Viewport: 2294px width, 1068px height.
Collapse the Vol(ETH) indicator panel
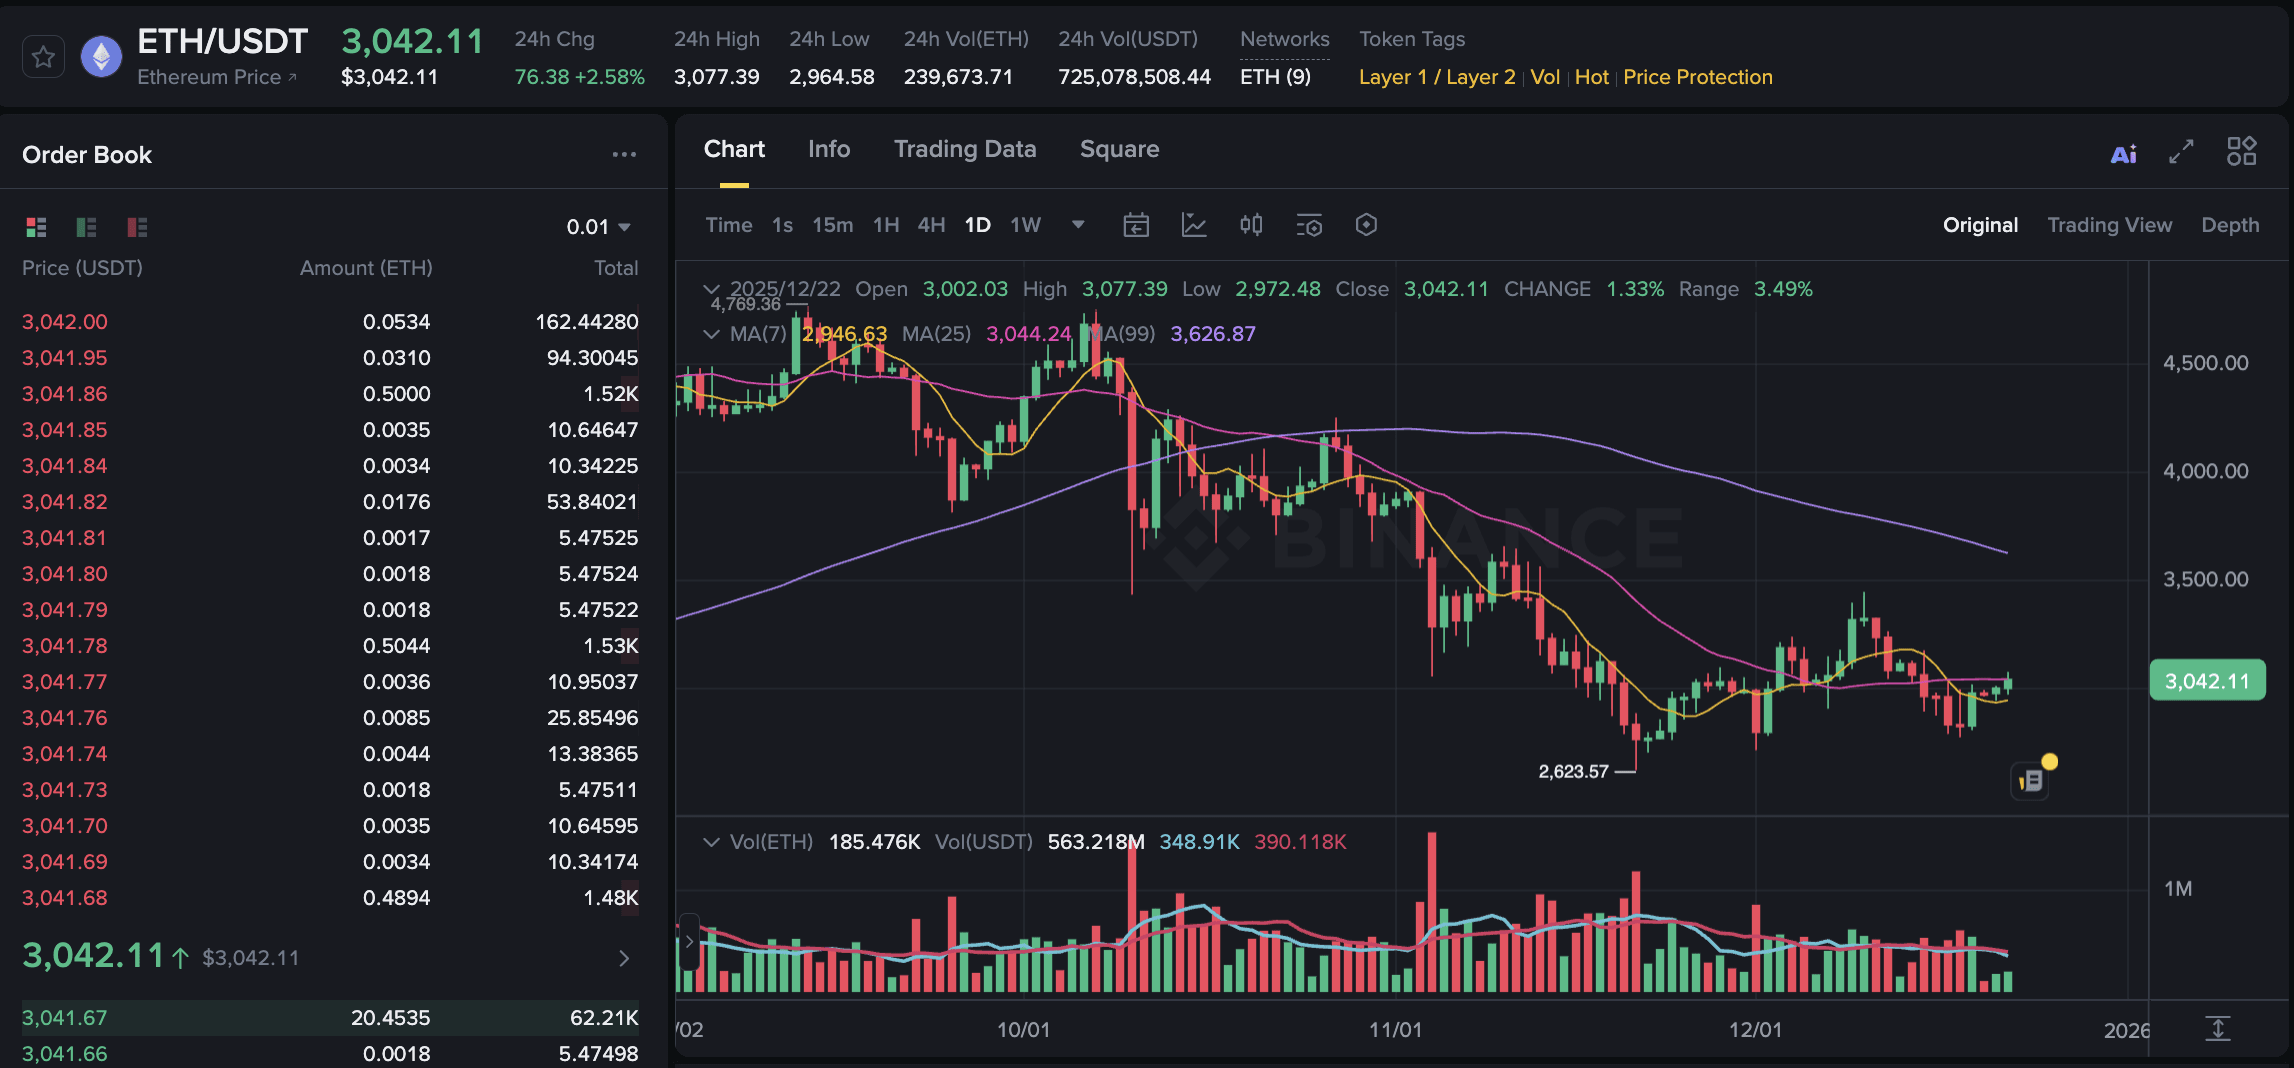coord(712,842)
